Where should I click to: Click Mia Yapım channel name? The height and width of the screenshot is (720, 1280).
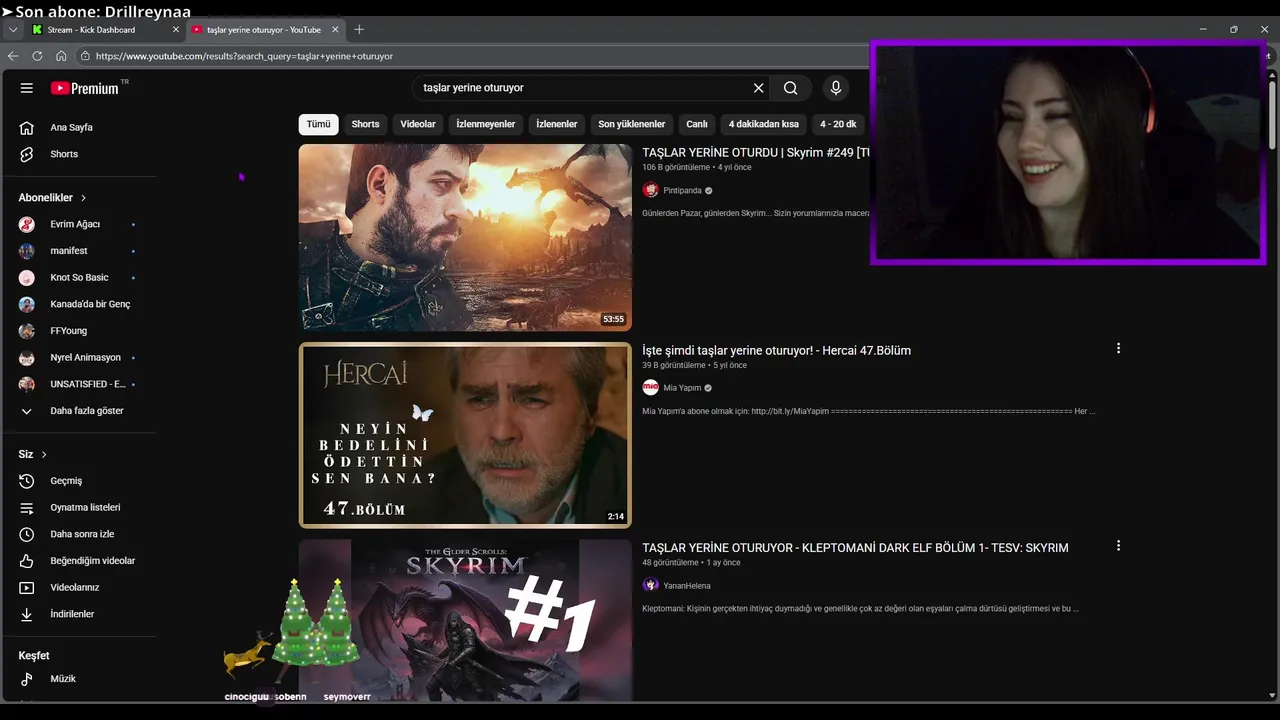pos(682,388)
